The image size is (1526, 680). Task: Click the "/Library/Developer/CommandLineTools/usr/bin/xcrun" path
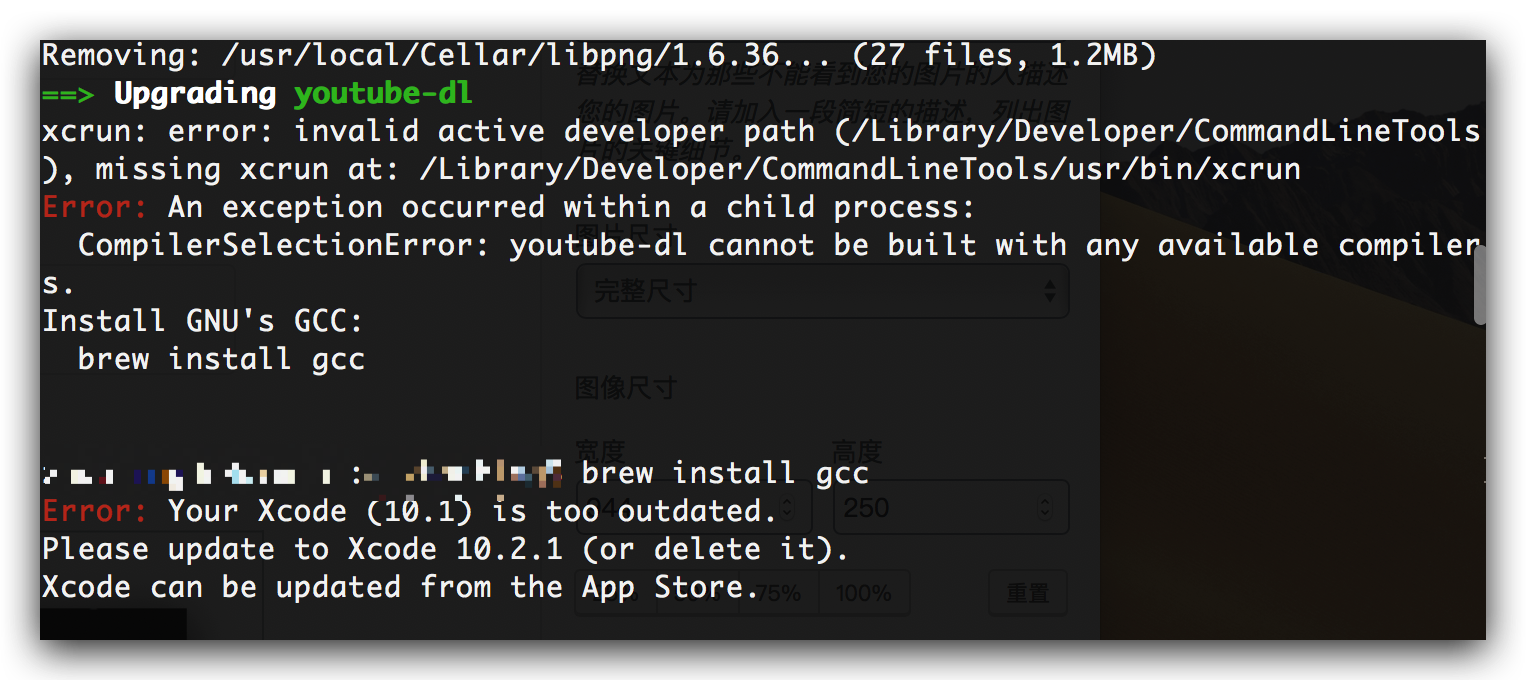(x=861, y=169)
